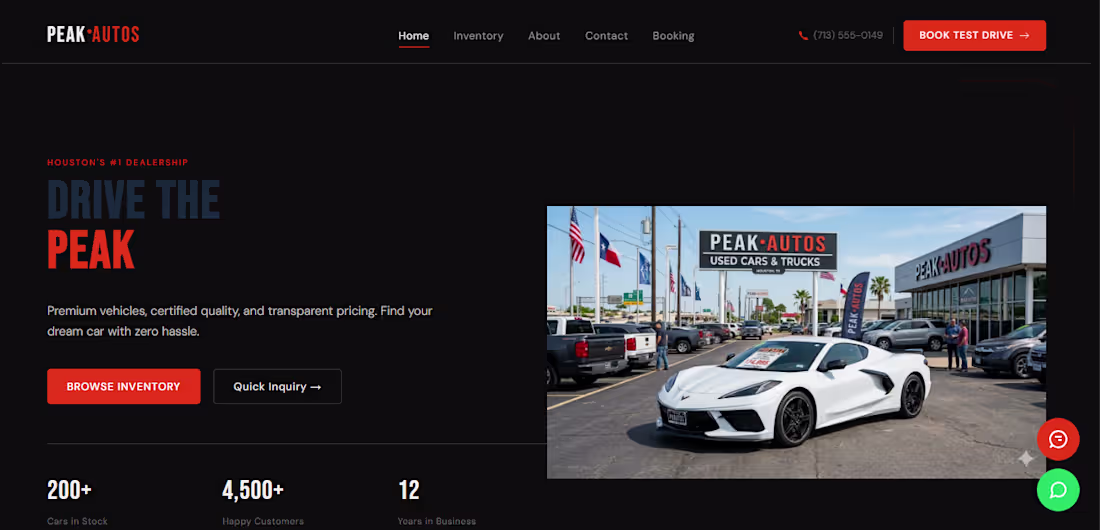
Task: Open the Home nav link
Action: coord(413,36)
